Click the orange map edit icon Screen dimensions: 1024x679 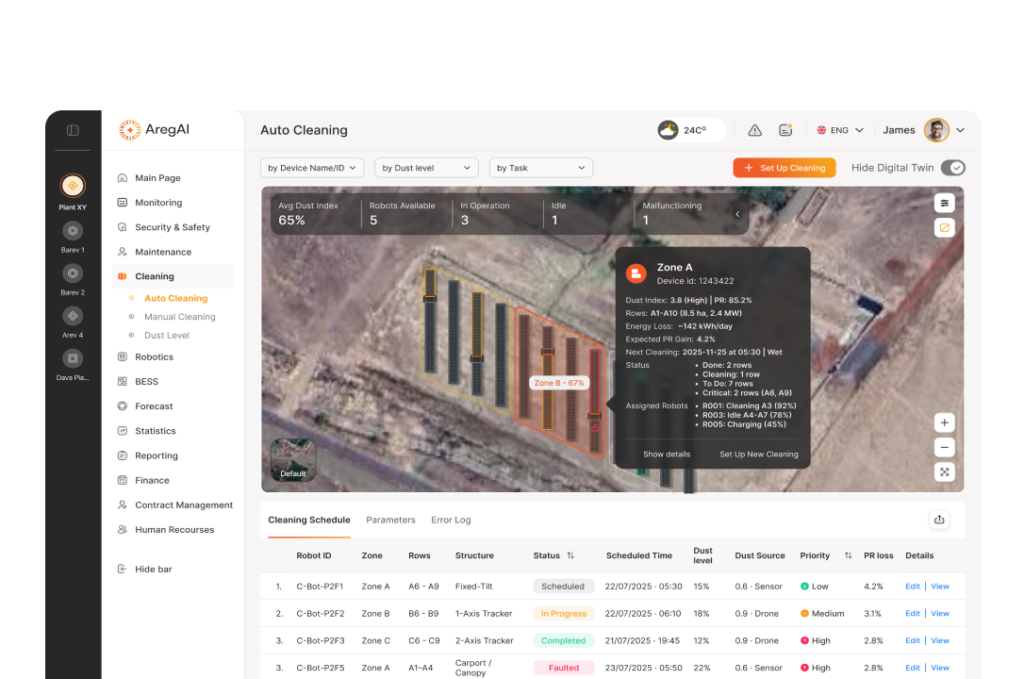944,228
